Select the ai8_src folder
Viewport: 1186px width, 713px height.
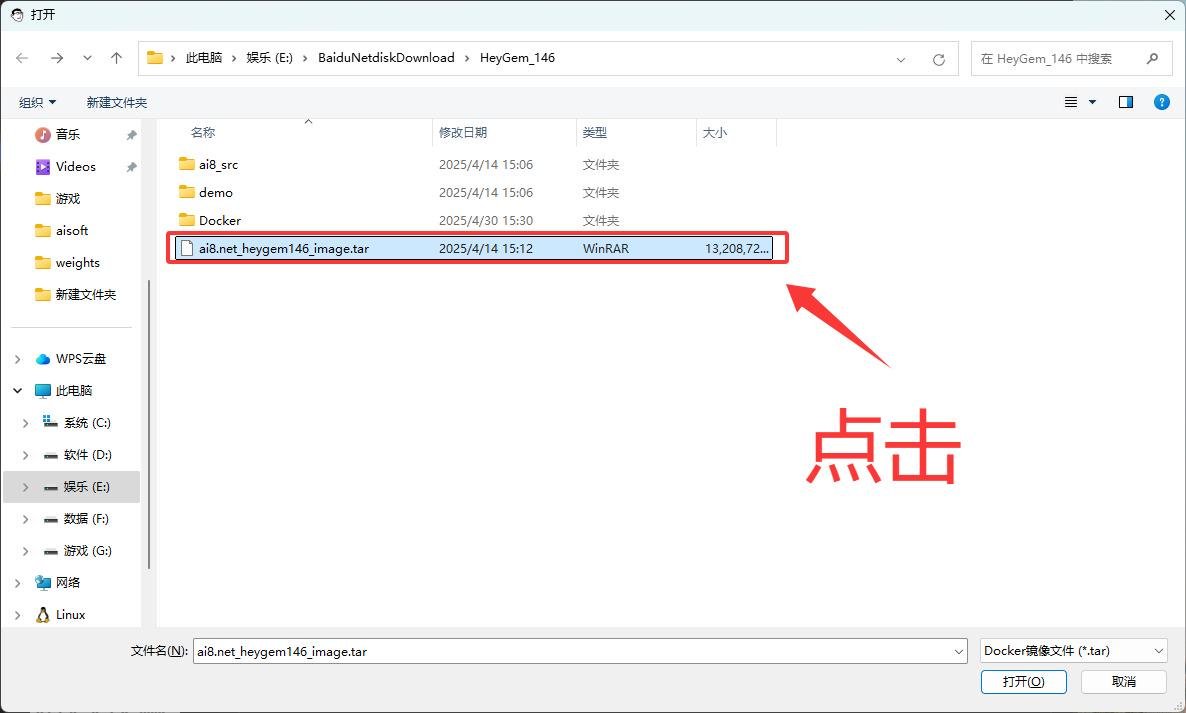(x=218, y=164)
